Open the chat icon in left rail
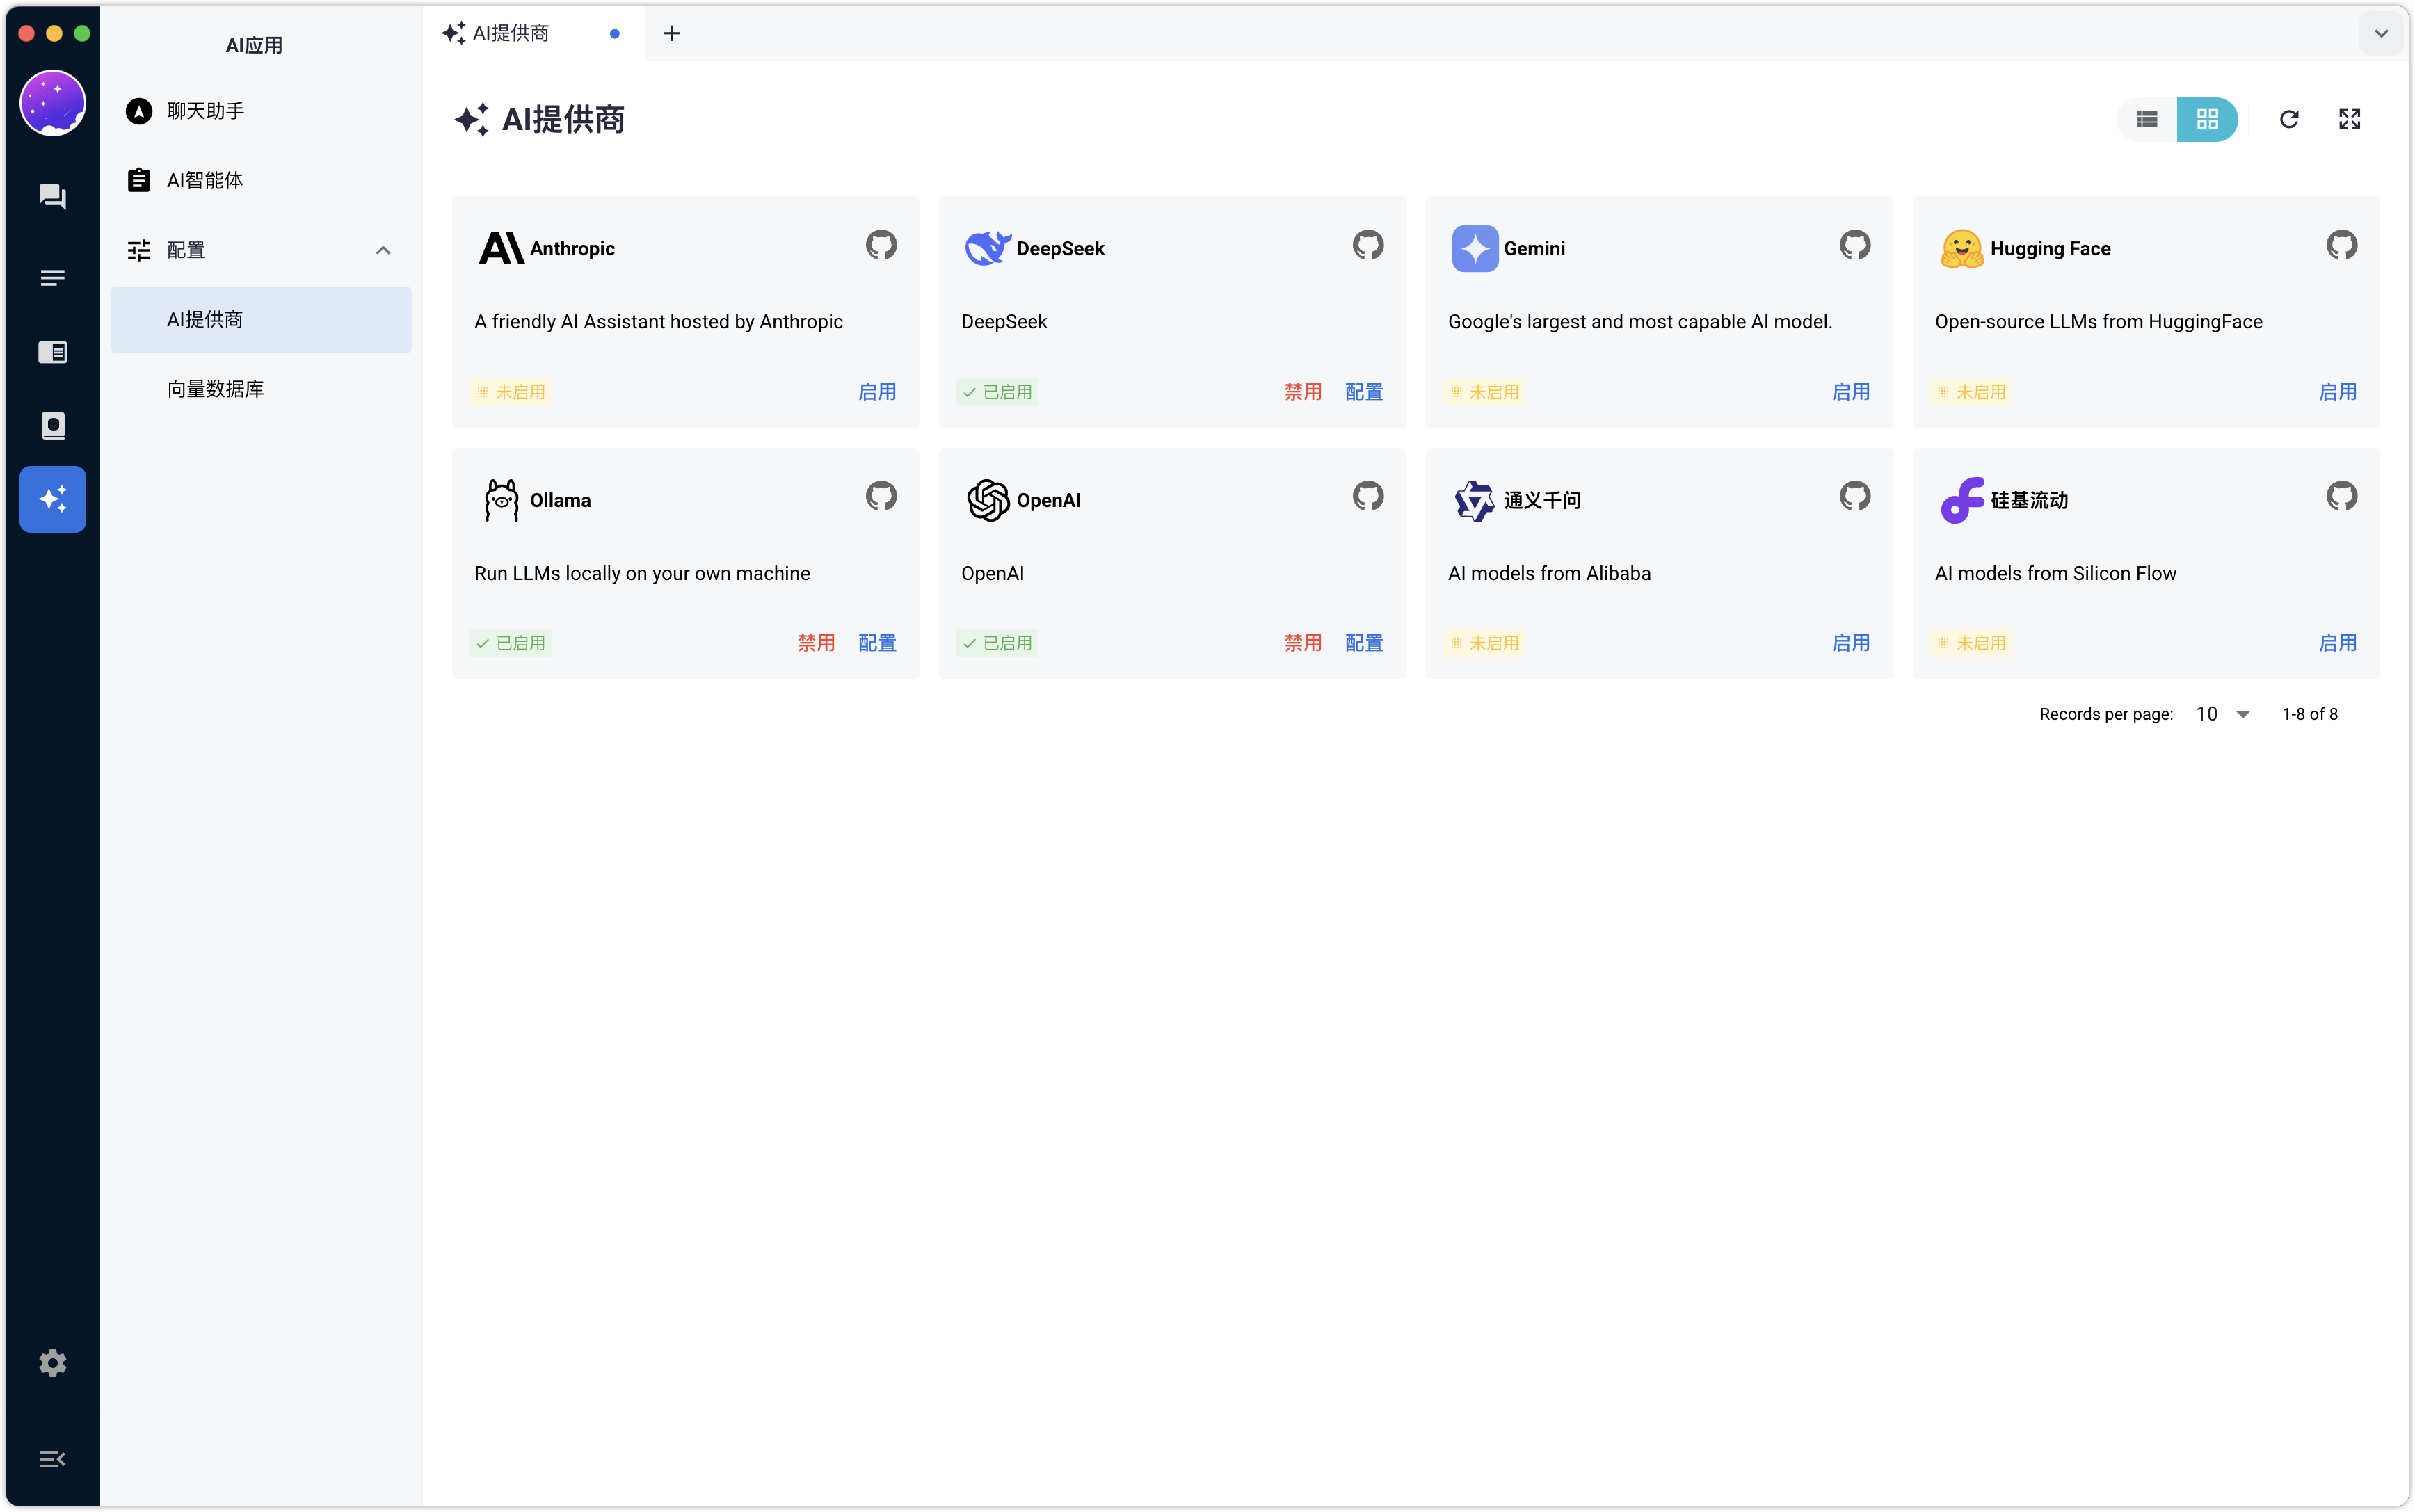Screen dimensions: 2415x1512 (x=52, y=196)
